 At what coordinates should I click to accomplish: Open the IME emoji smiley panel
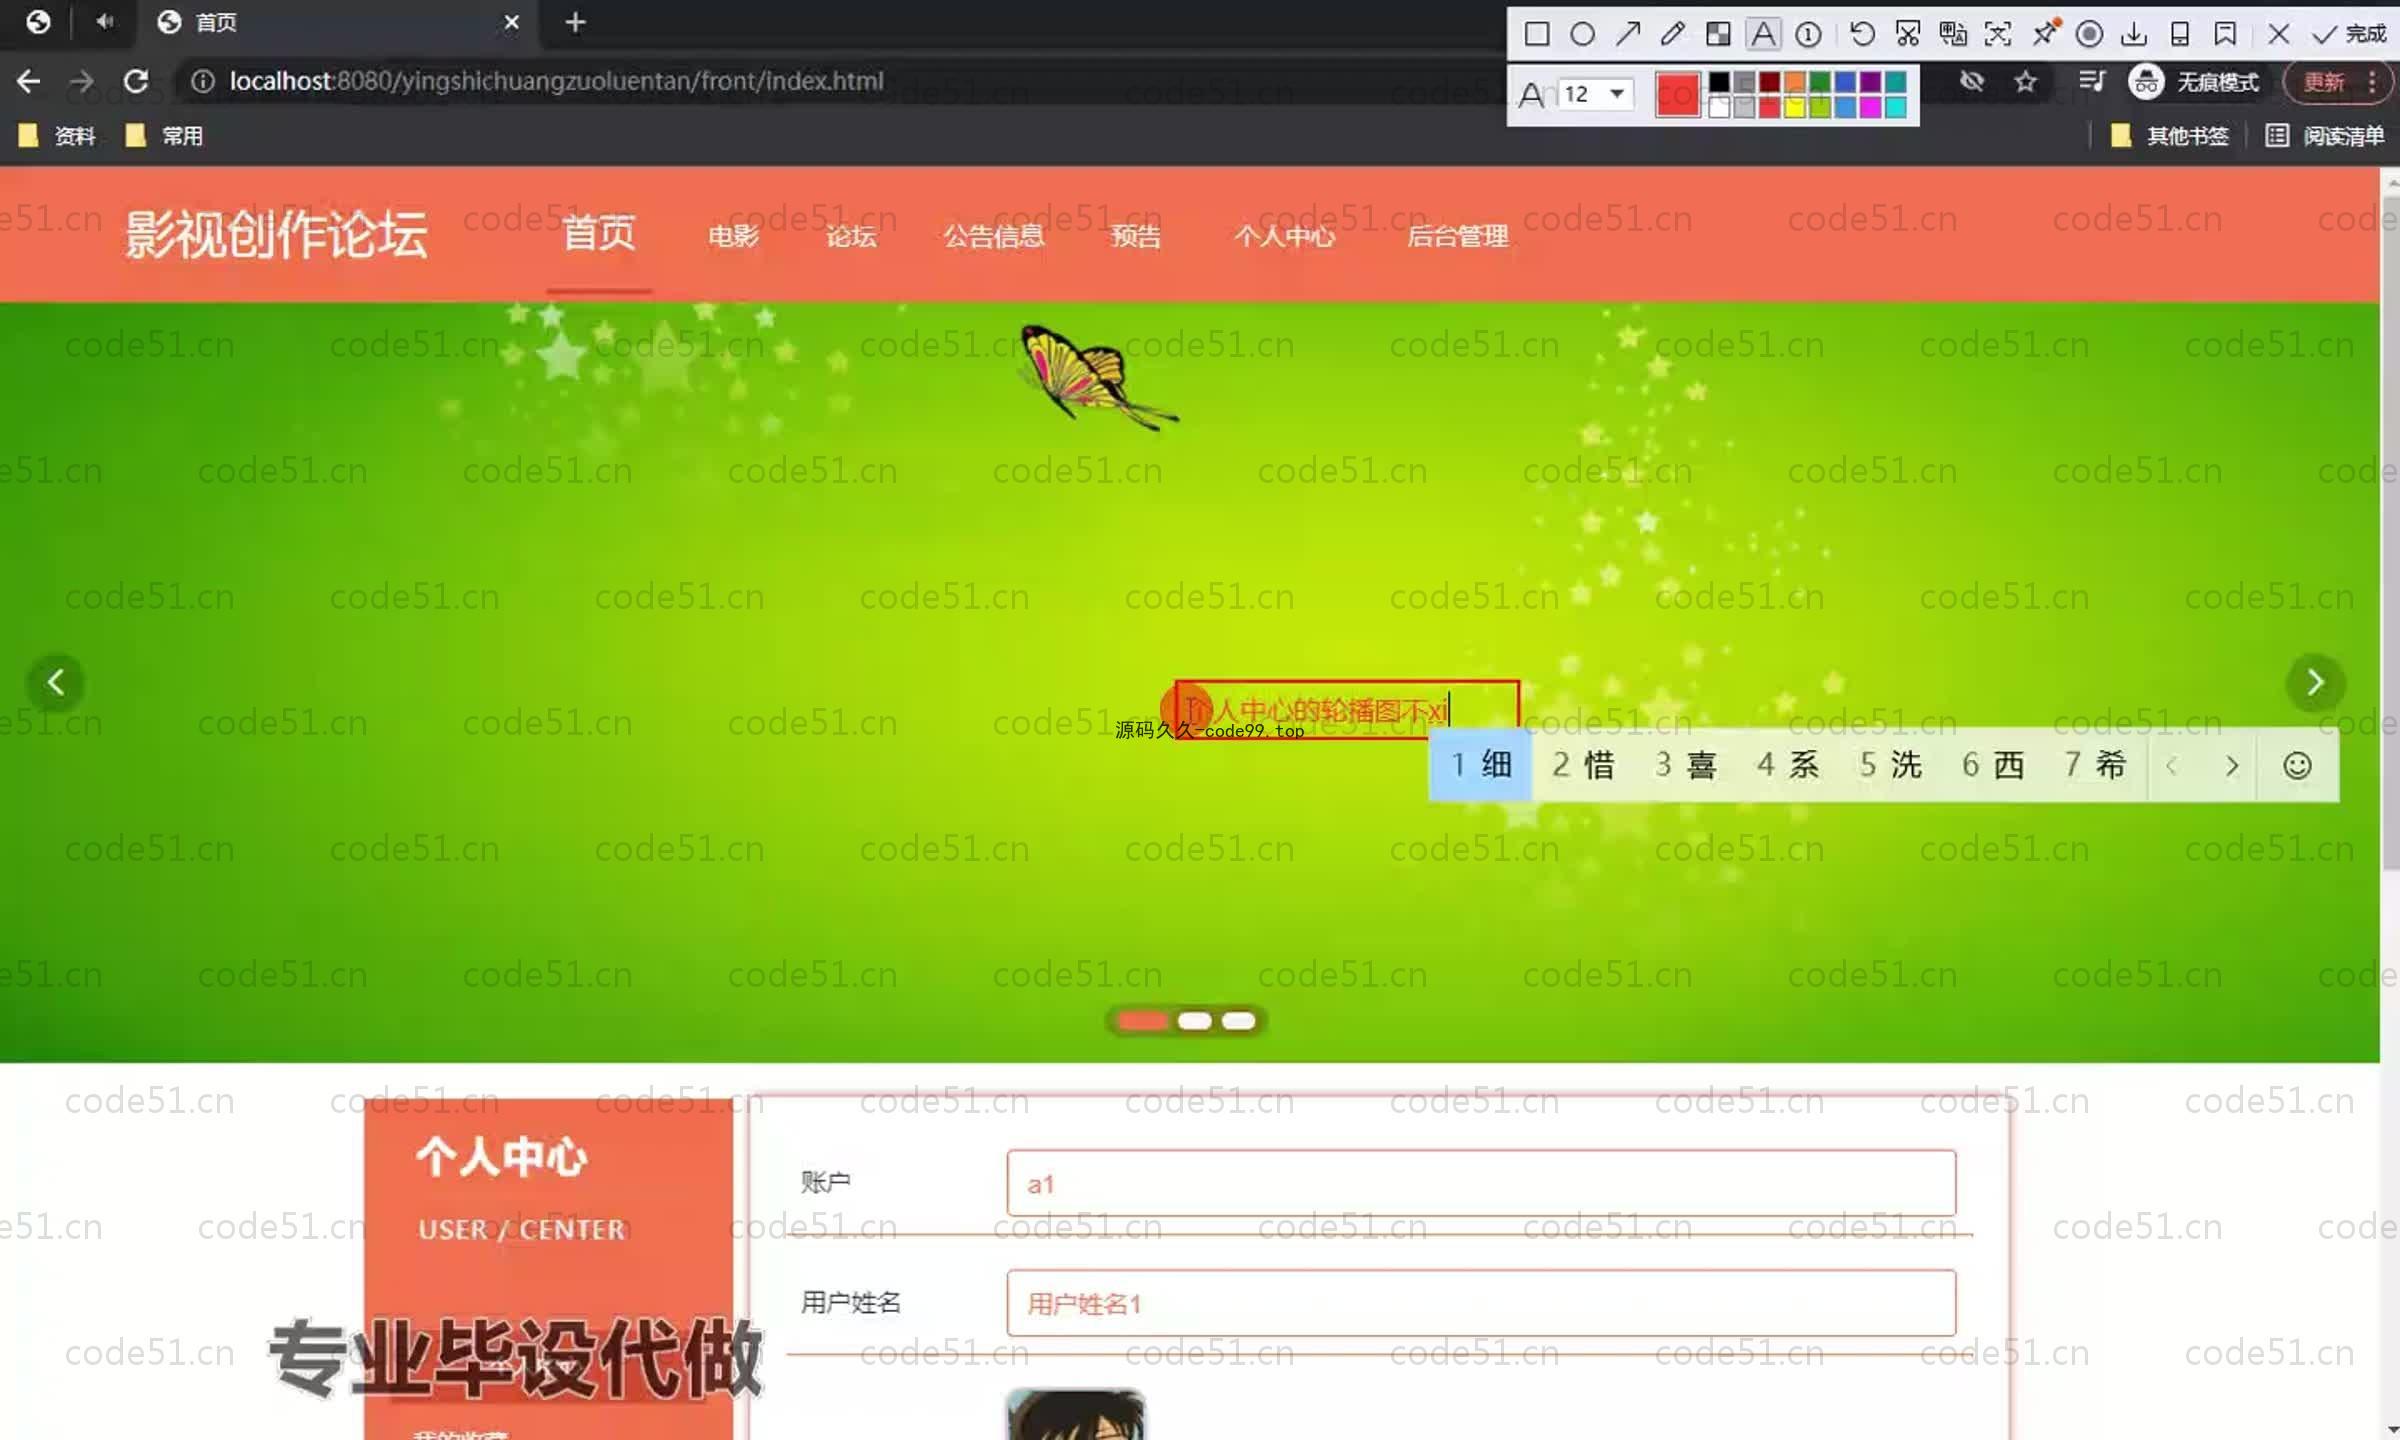point(2297,766)
